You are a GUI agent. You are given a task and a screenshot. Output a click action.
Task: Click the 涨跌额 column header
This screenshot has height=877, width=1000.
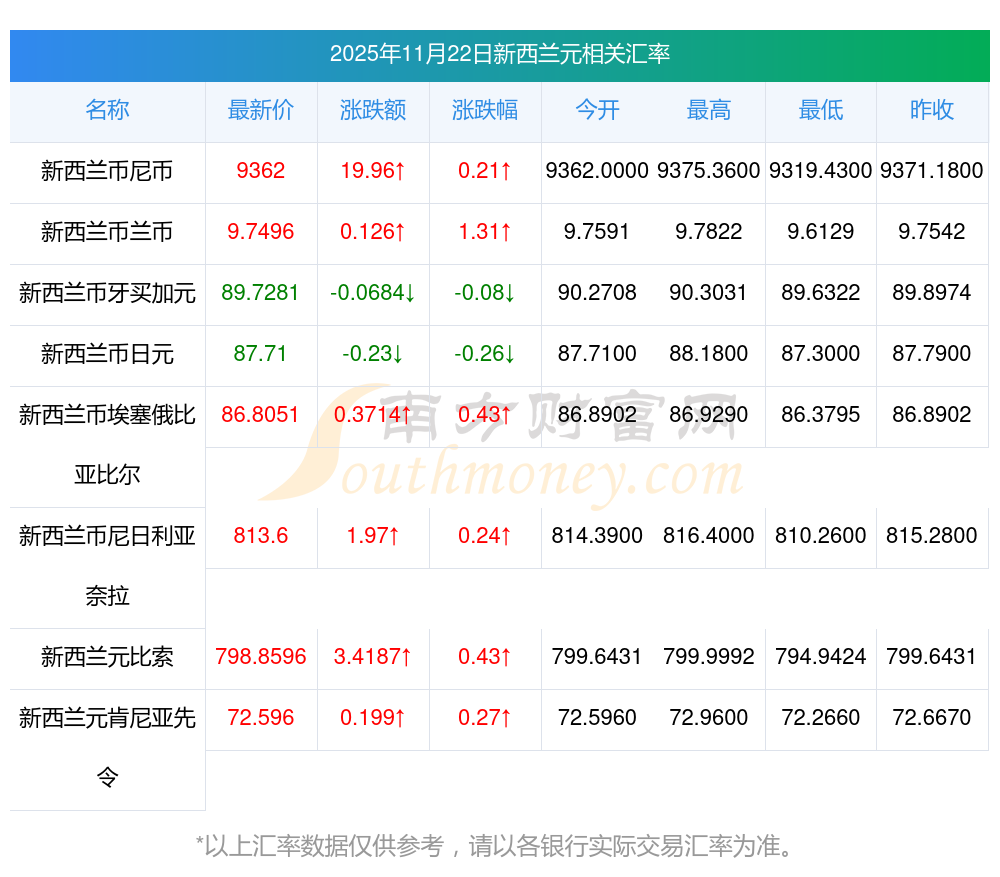click(373, 111)
